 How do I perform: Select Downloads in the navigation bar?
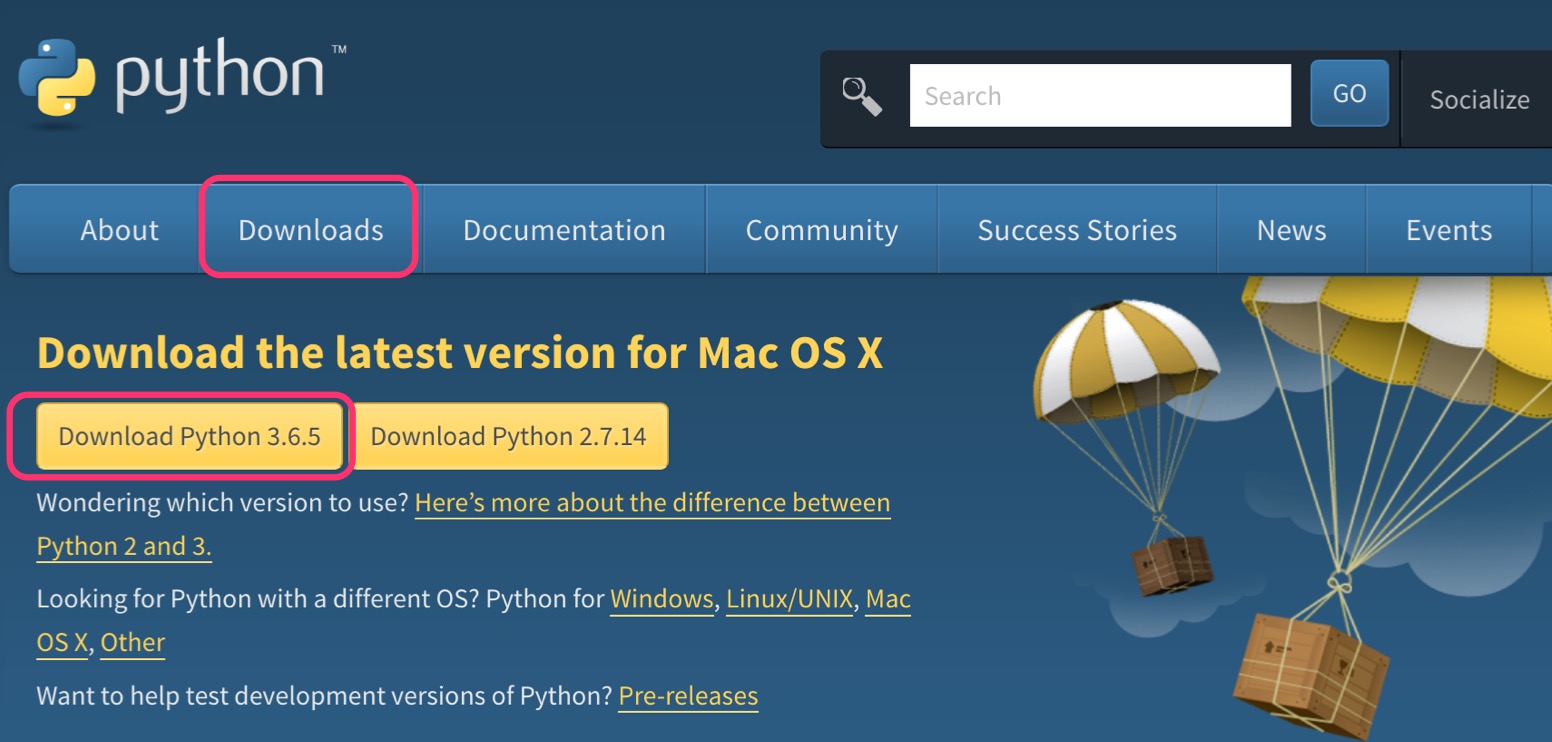pos(310,230)
